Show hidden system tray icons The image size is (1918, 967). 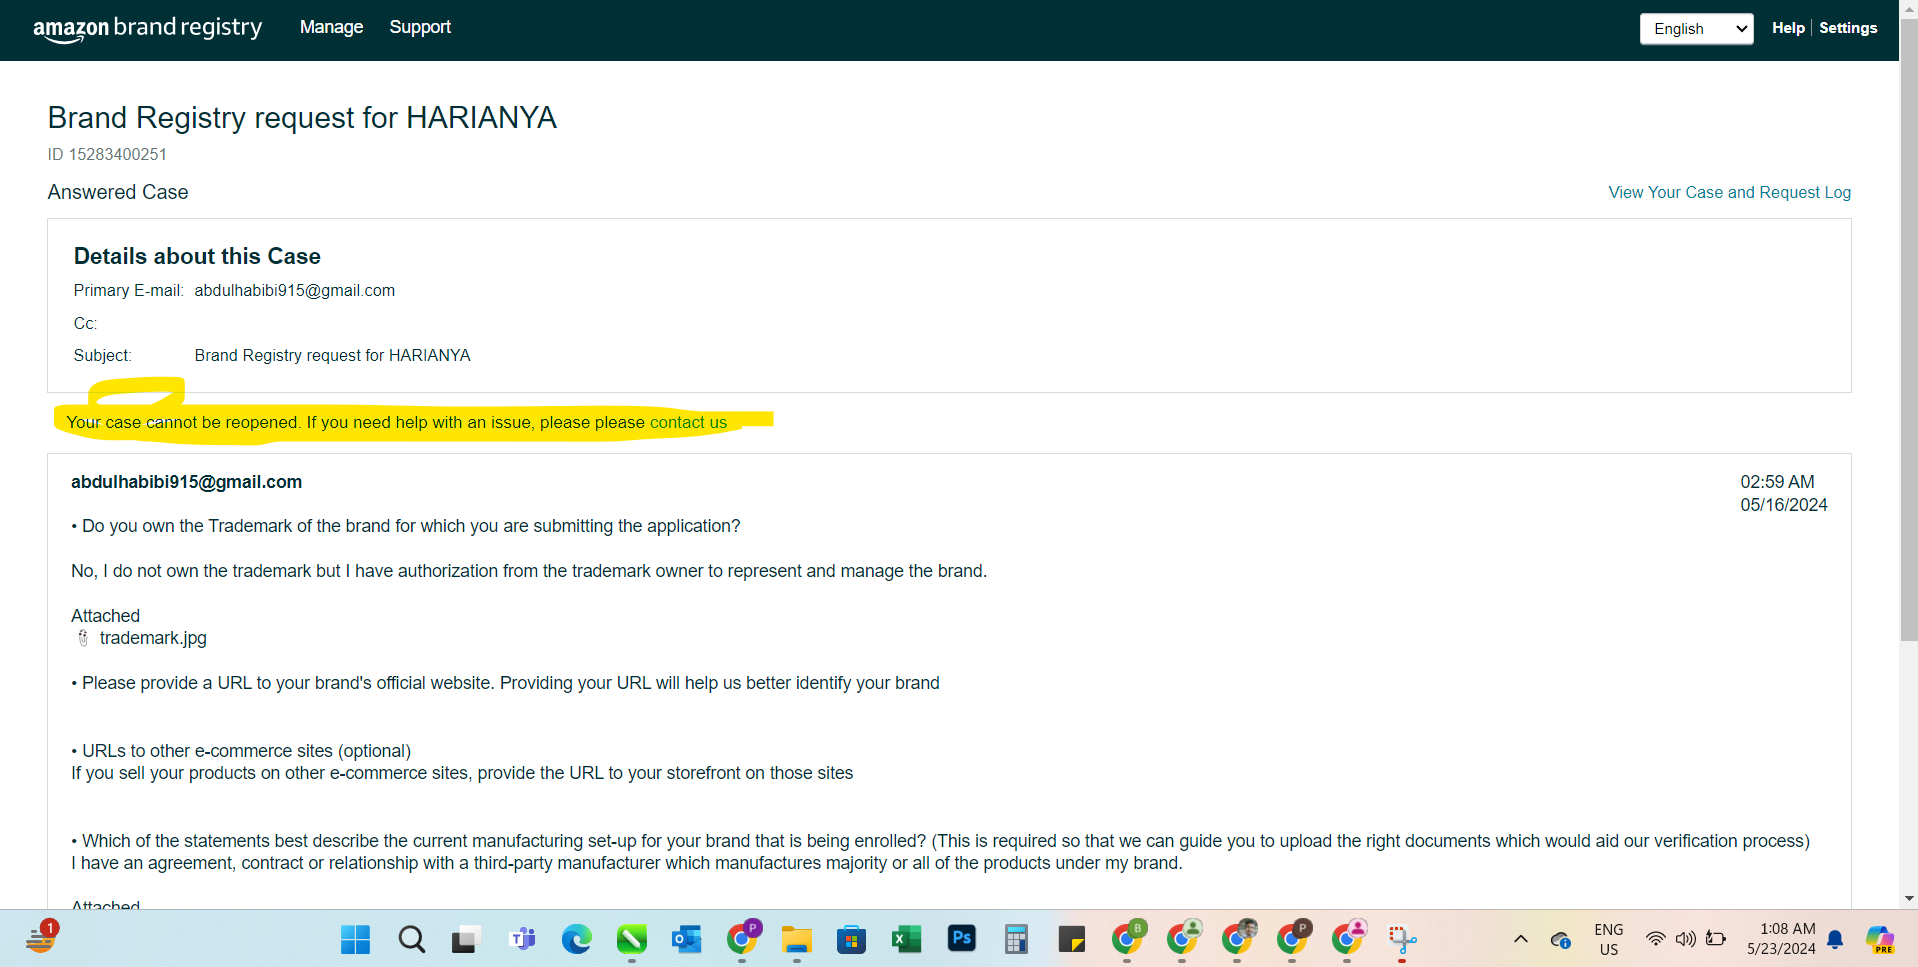click(1520, 939)
